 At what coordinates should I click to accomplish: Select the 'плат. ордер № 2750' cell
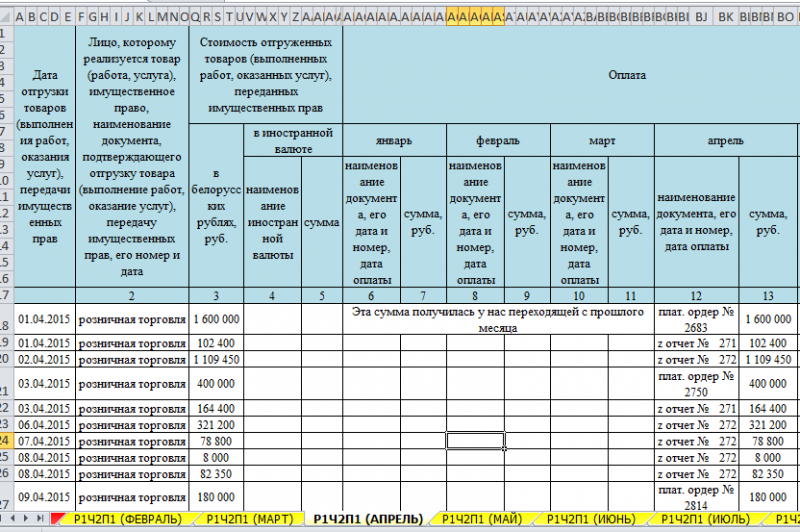pos(696,383)
